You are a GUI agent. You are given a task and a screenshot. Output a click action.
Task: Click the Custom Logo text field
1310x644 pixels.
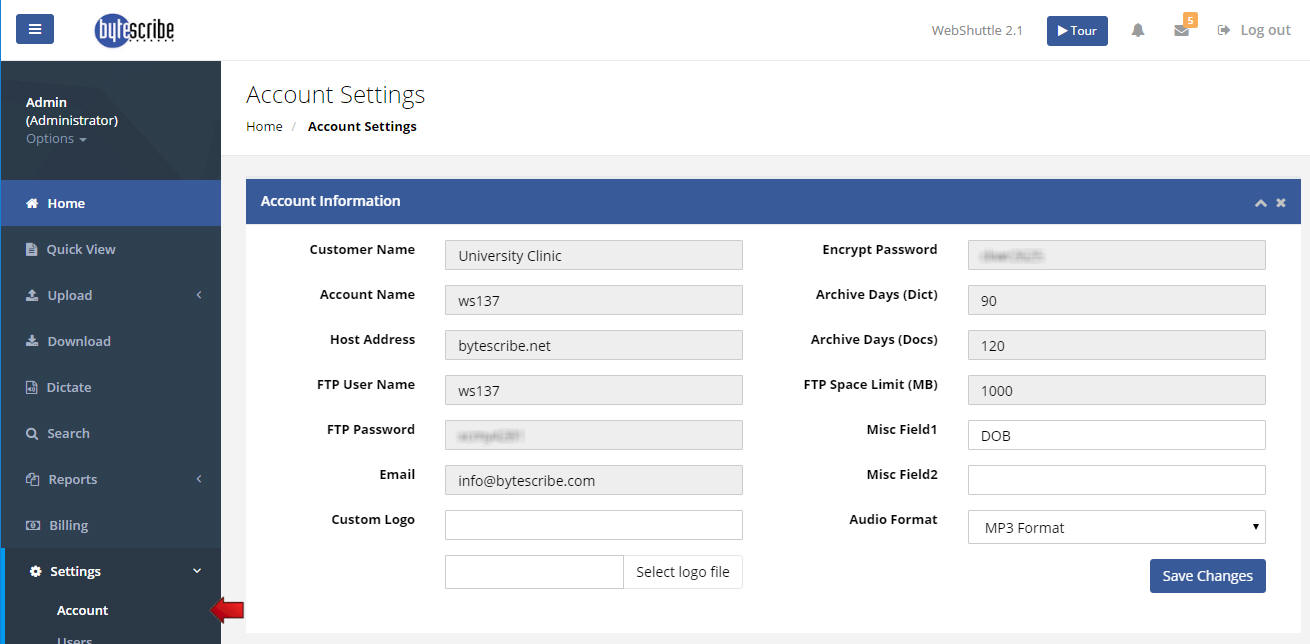point(594,525)
